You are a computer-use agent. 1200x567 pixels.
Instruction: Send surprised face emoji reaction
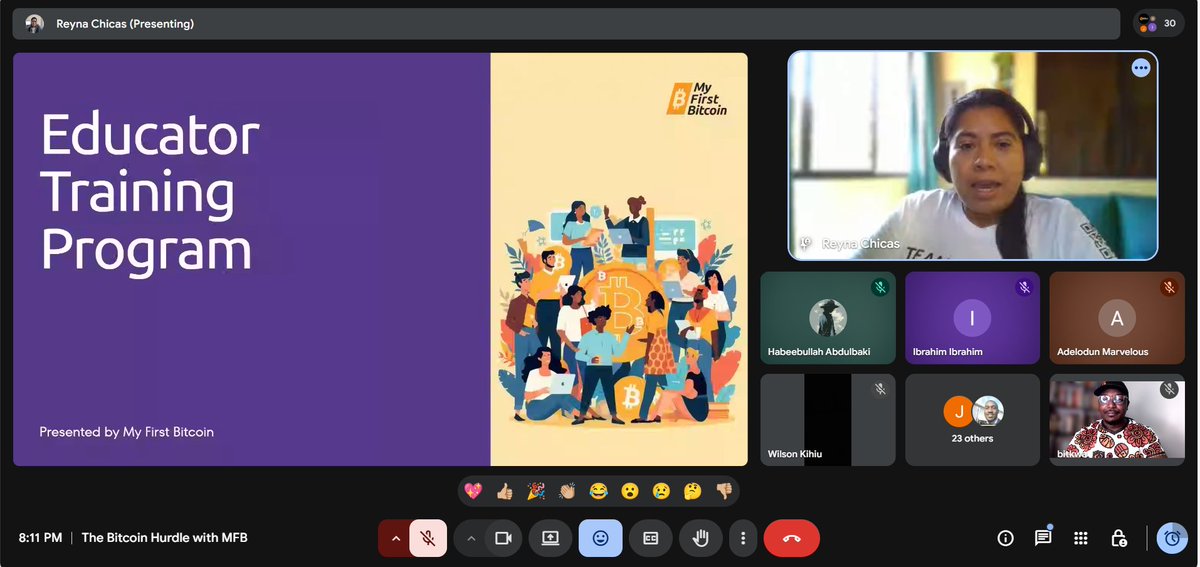630,491
